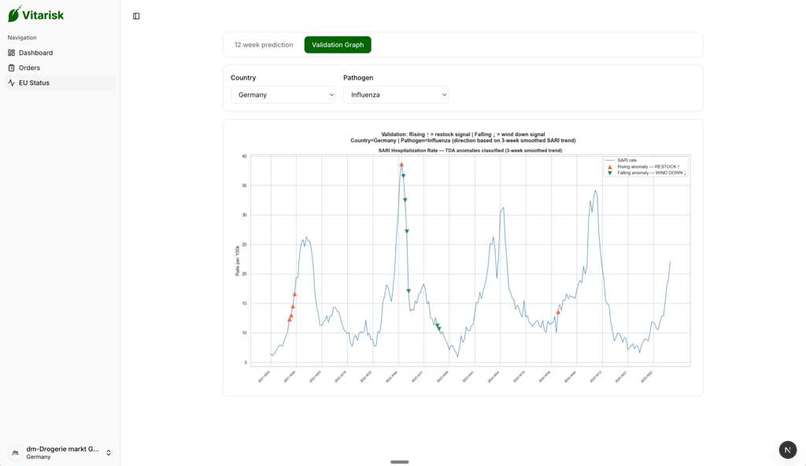Click the Germany text under dm-Drogerie markt
The height and width of the screenshot is (466, 806).
pos(39,457)
